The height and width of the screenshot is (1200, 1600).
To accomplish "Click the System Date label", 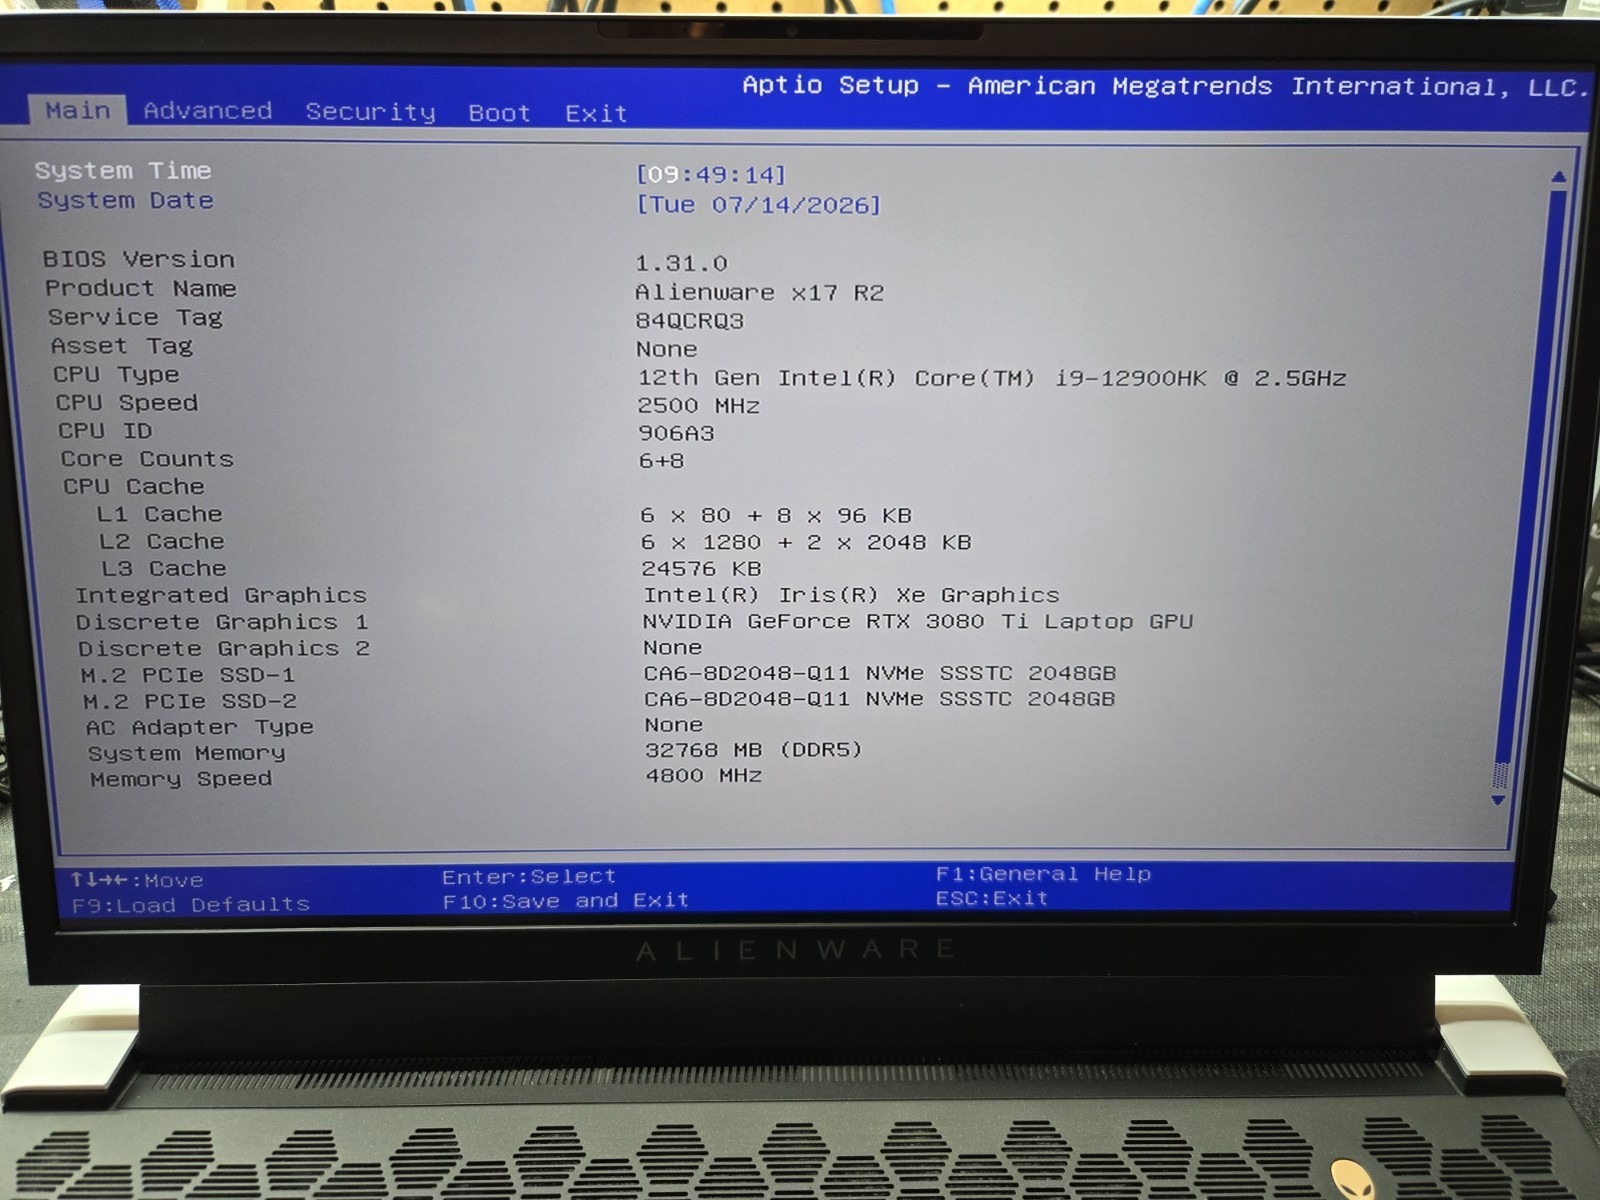I will (125, 200).
